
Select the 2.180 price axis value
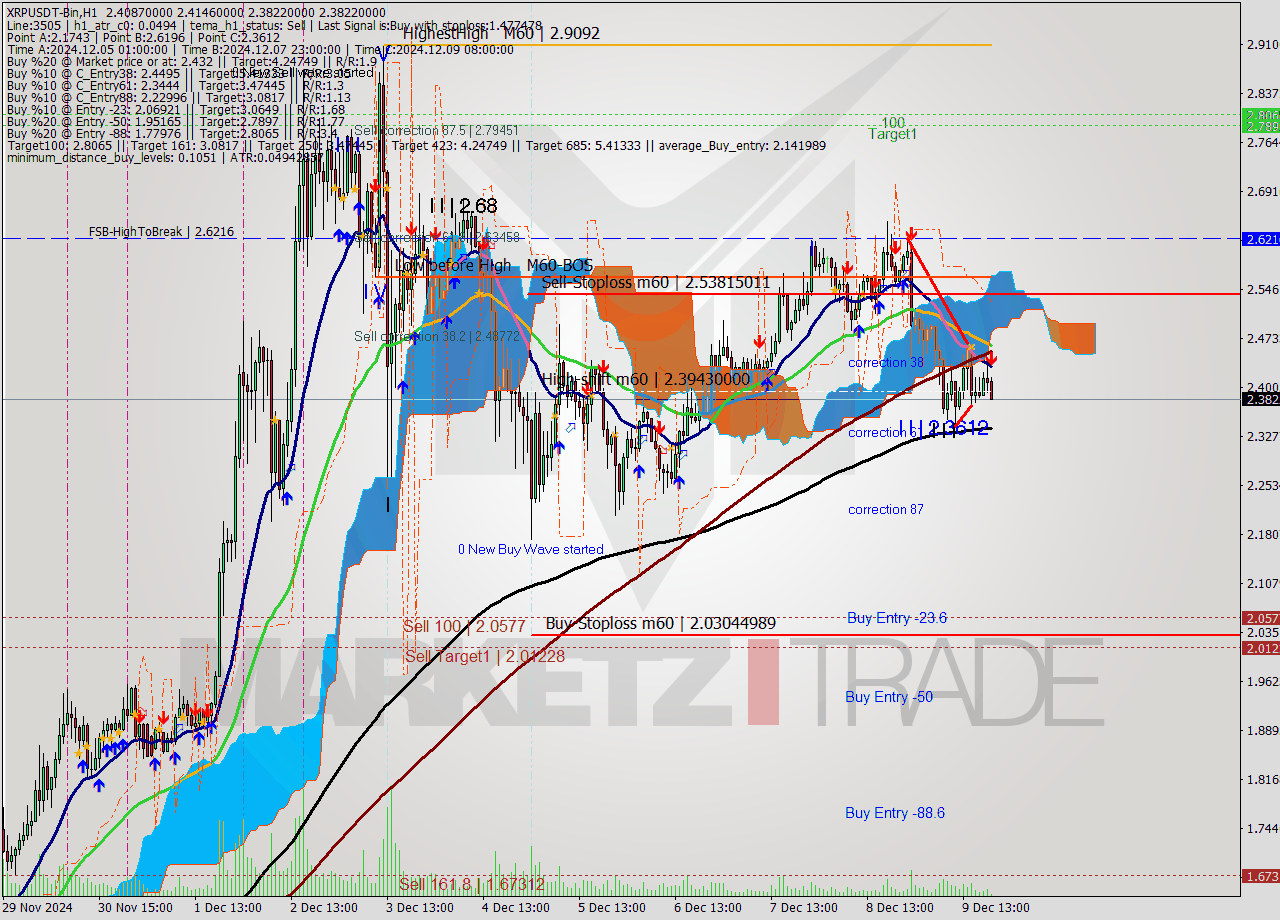(x=1262, y=534)
